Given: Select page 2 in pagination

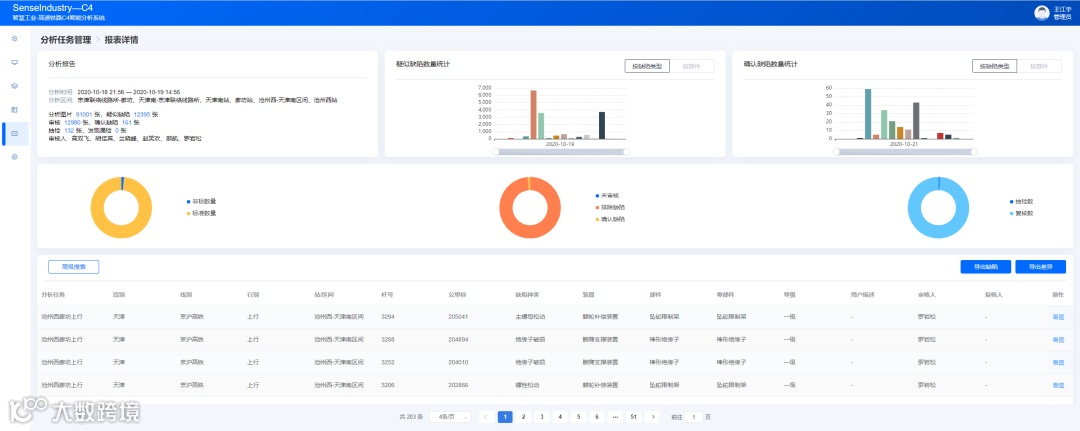Looking at the screenshot, I should [x=523, y=417].
